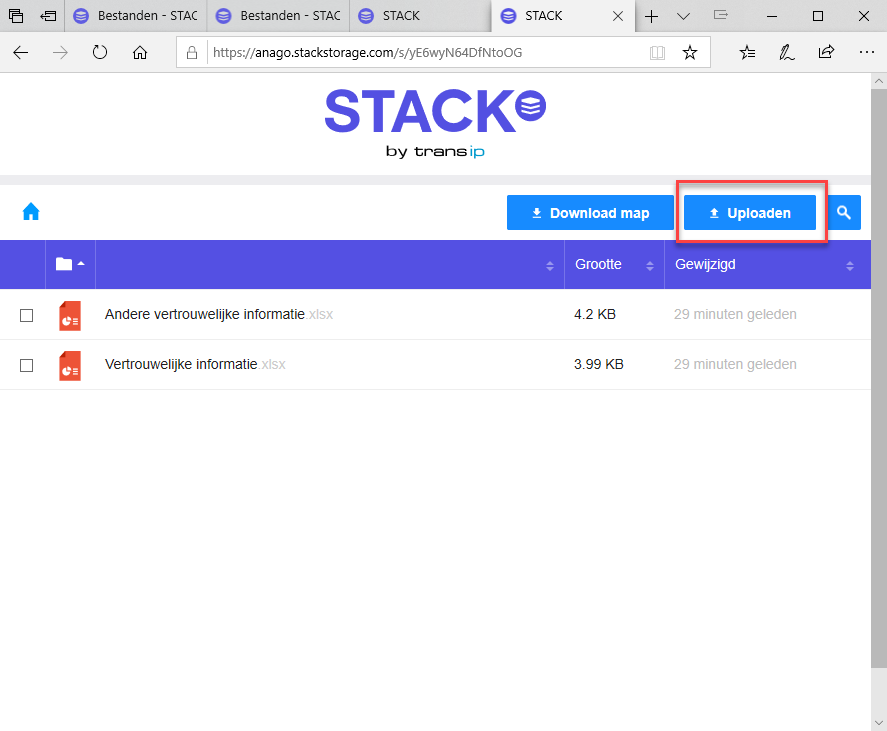Click scrollbar down arrow

pyautogui.click(x=879, y=723)
